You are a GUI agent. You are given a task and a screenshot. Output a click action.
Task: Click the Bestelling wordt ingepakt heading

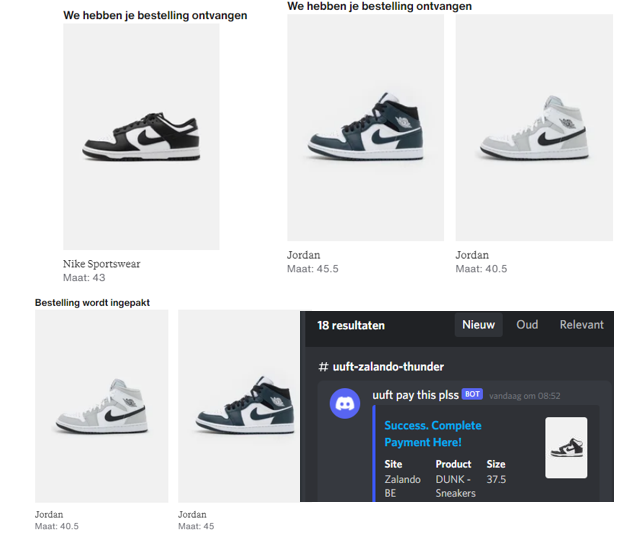[x=92, y=303]
